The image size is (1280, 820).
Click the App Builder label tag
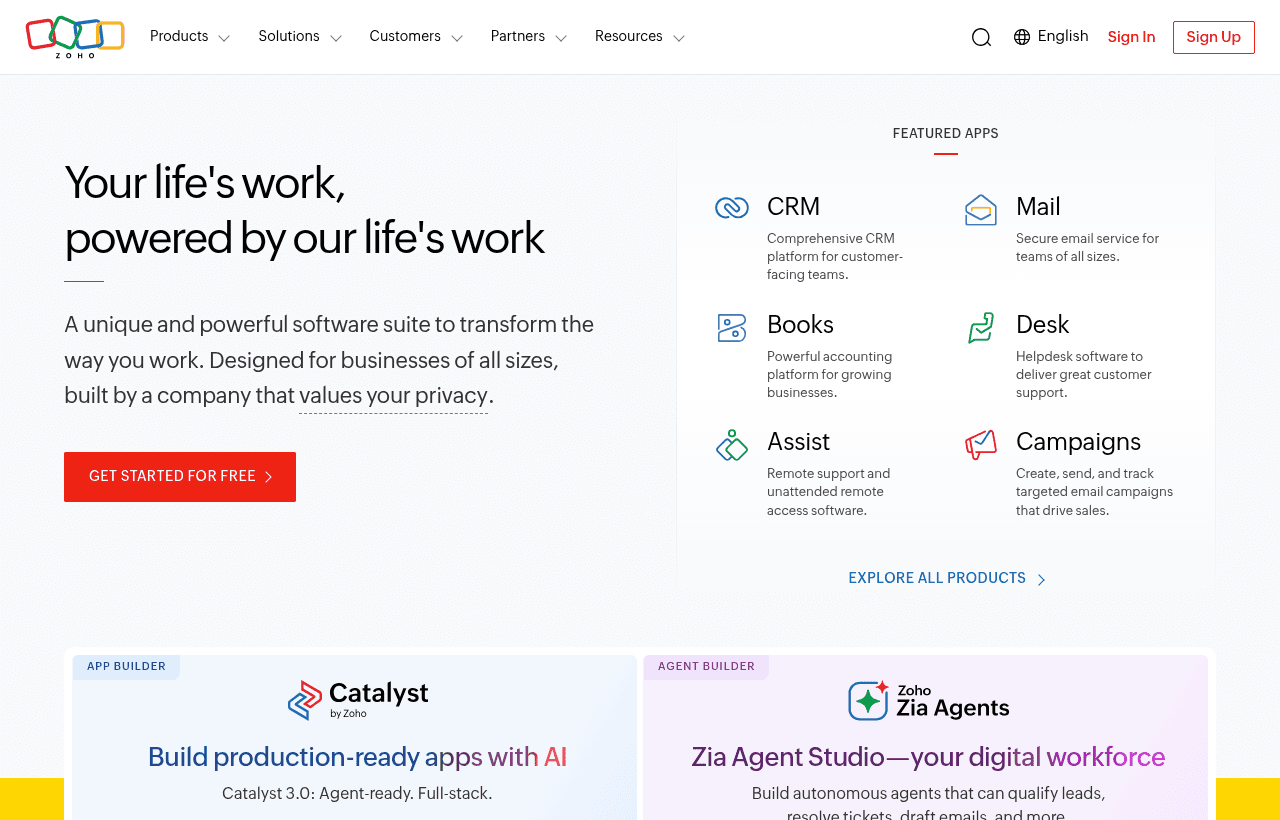[126, 667]
